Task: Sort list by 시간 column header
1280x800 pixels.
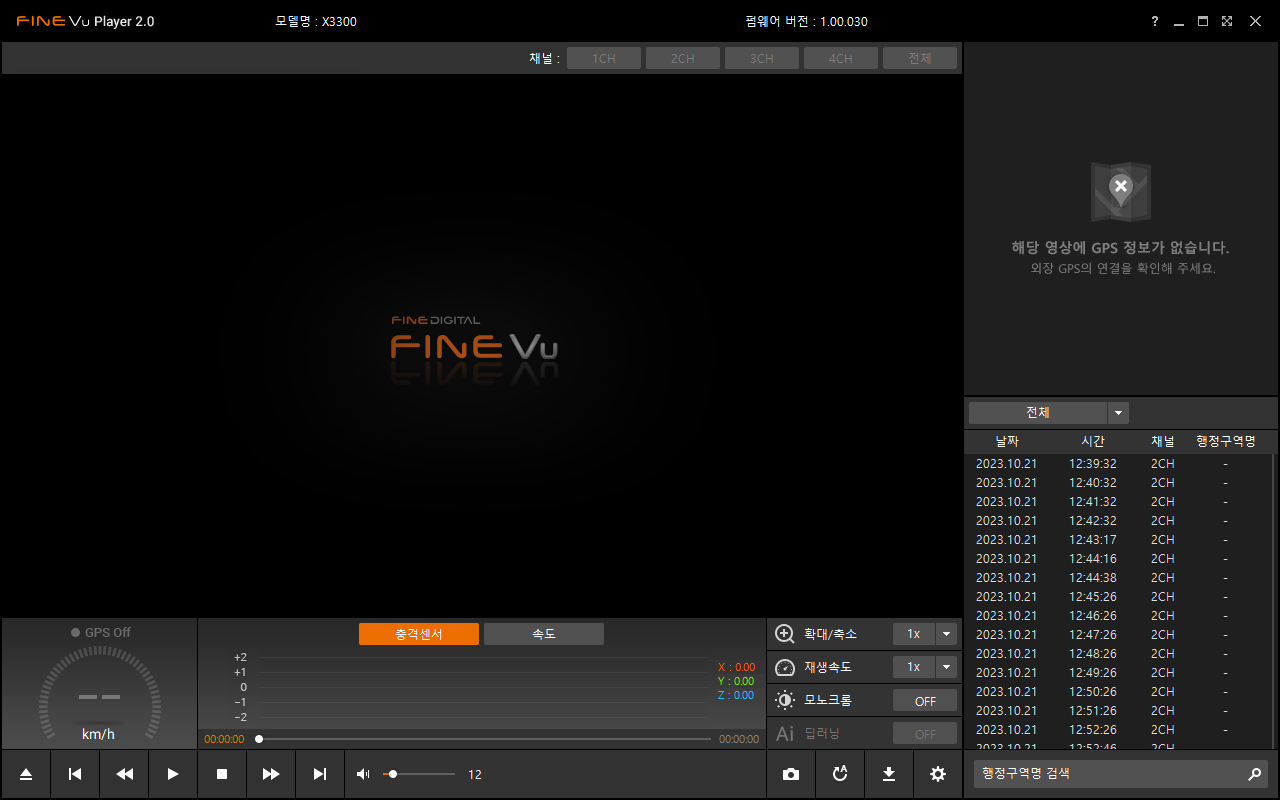Action: (x=1093, y=441)
